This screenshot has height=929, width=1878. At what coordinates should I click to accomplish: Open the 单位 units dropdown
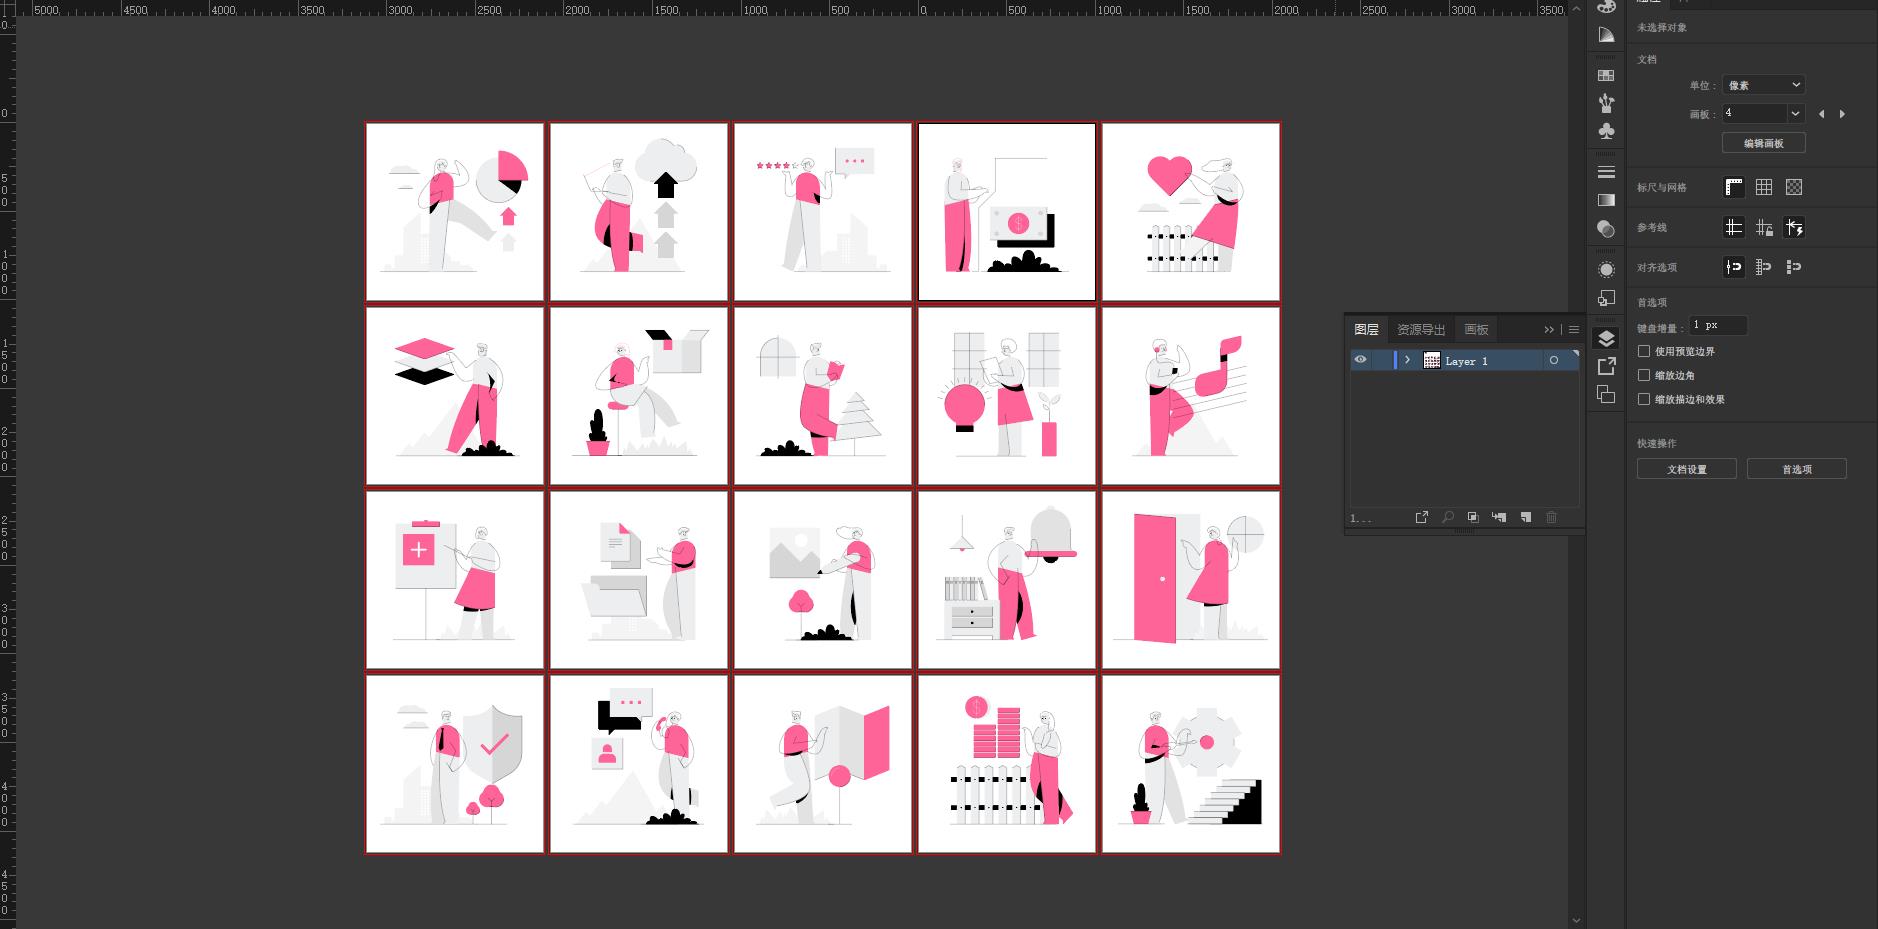[x=1763, y=85]
